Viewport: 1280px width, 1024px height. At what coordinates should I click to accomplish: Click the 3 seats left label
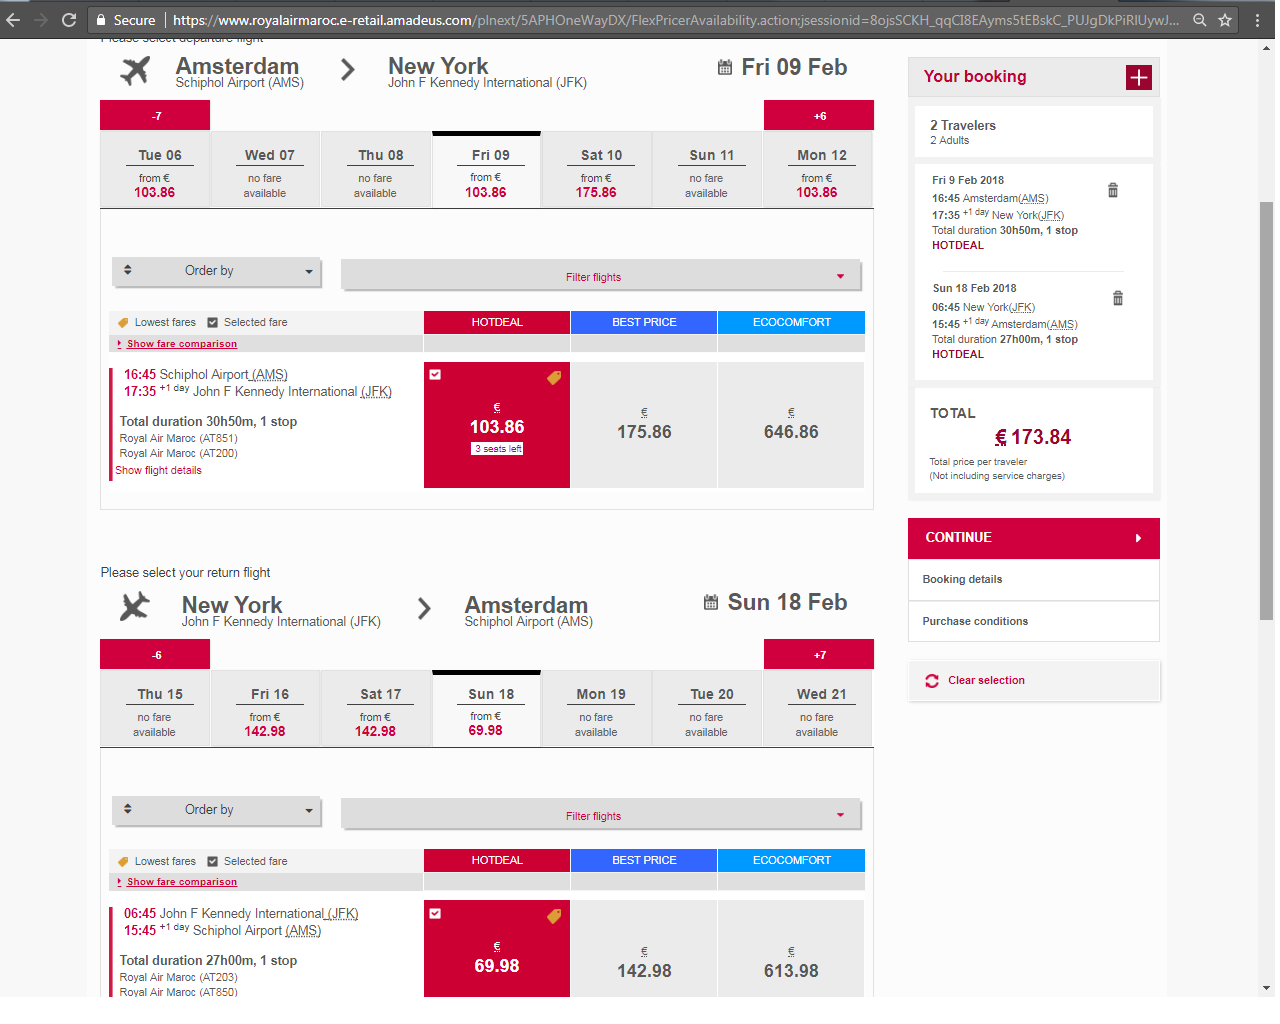497,449
